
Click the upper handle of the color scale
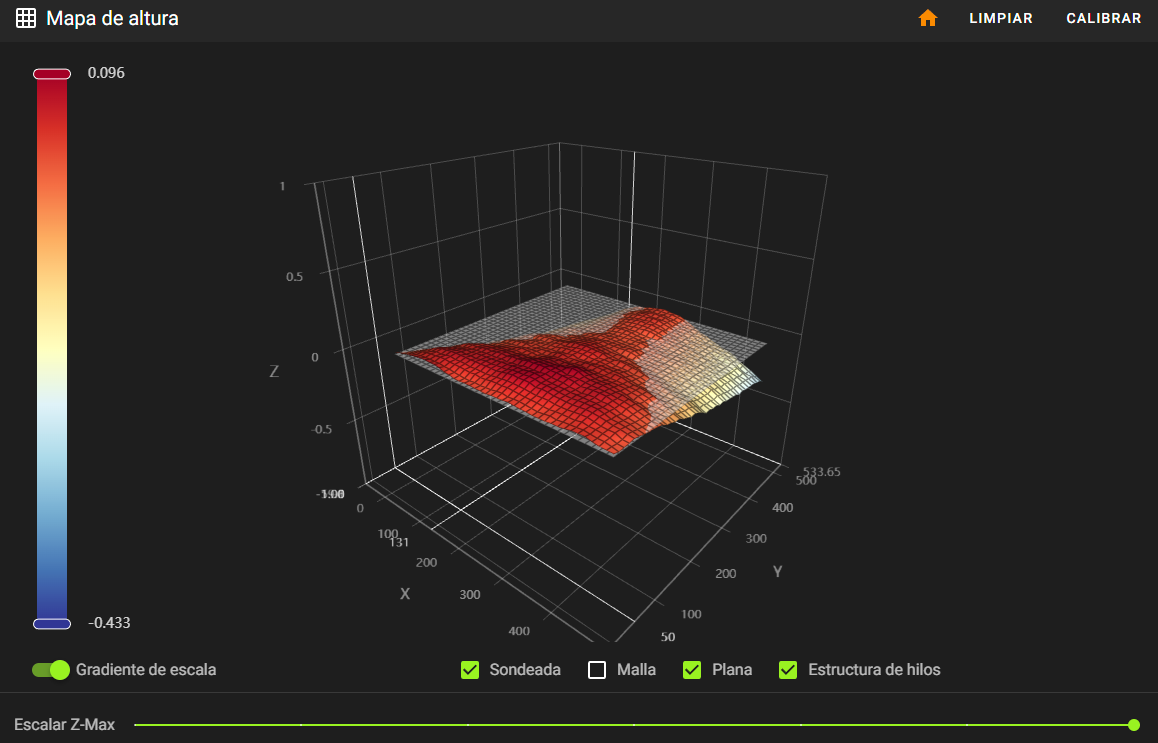click(52, 74)
